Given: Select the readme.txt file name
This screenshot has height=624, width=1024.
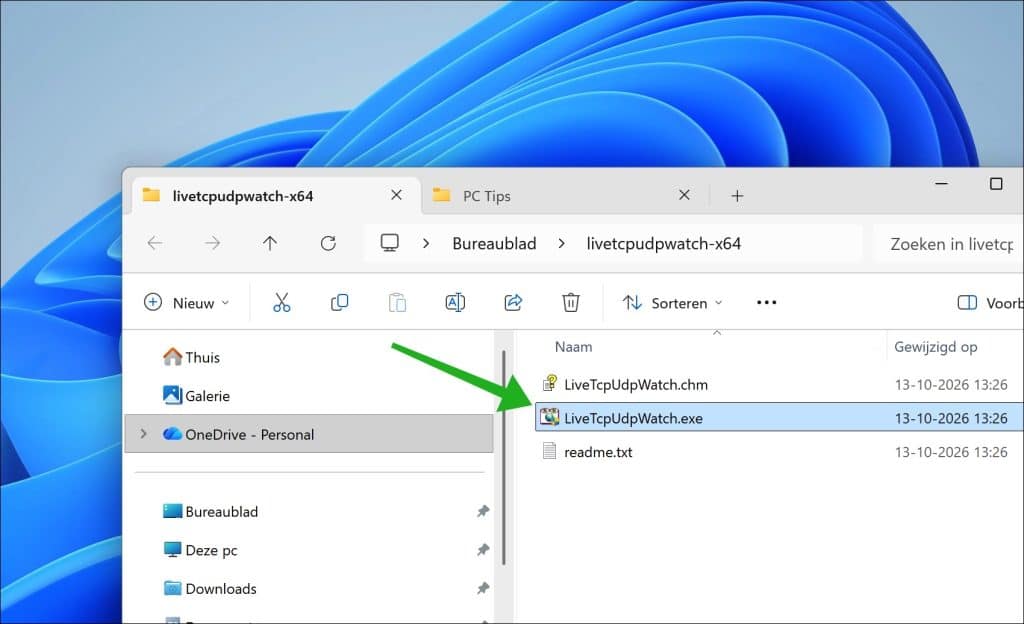Looking at the screenshot, I should click(x=598, y=452).
